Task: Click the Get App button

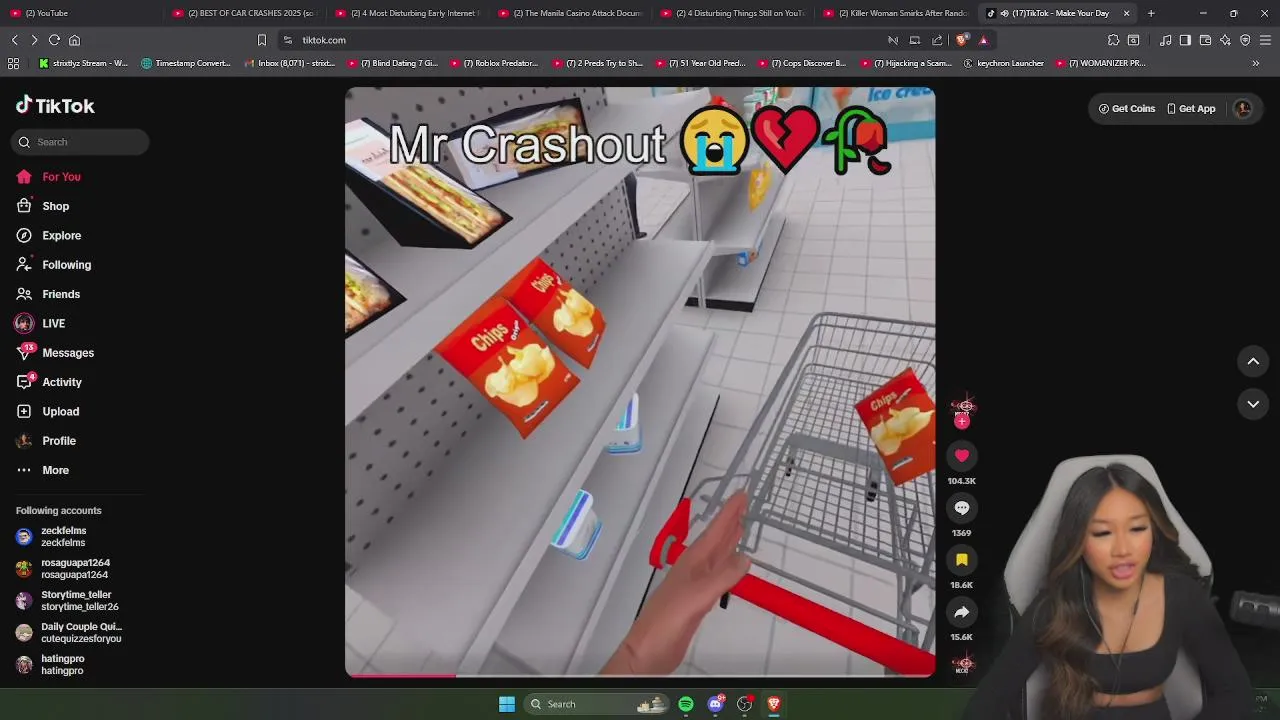Action: [1191, 109]
